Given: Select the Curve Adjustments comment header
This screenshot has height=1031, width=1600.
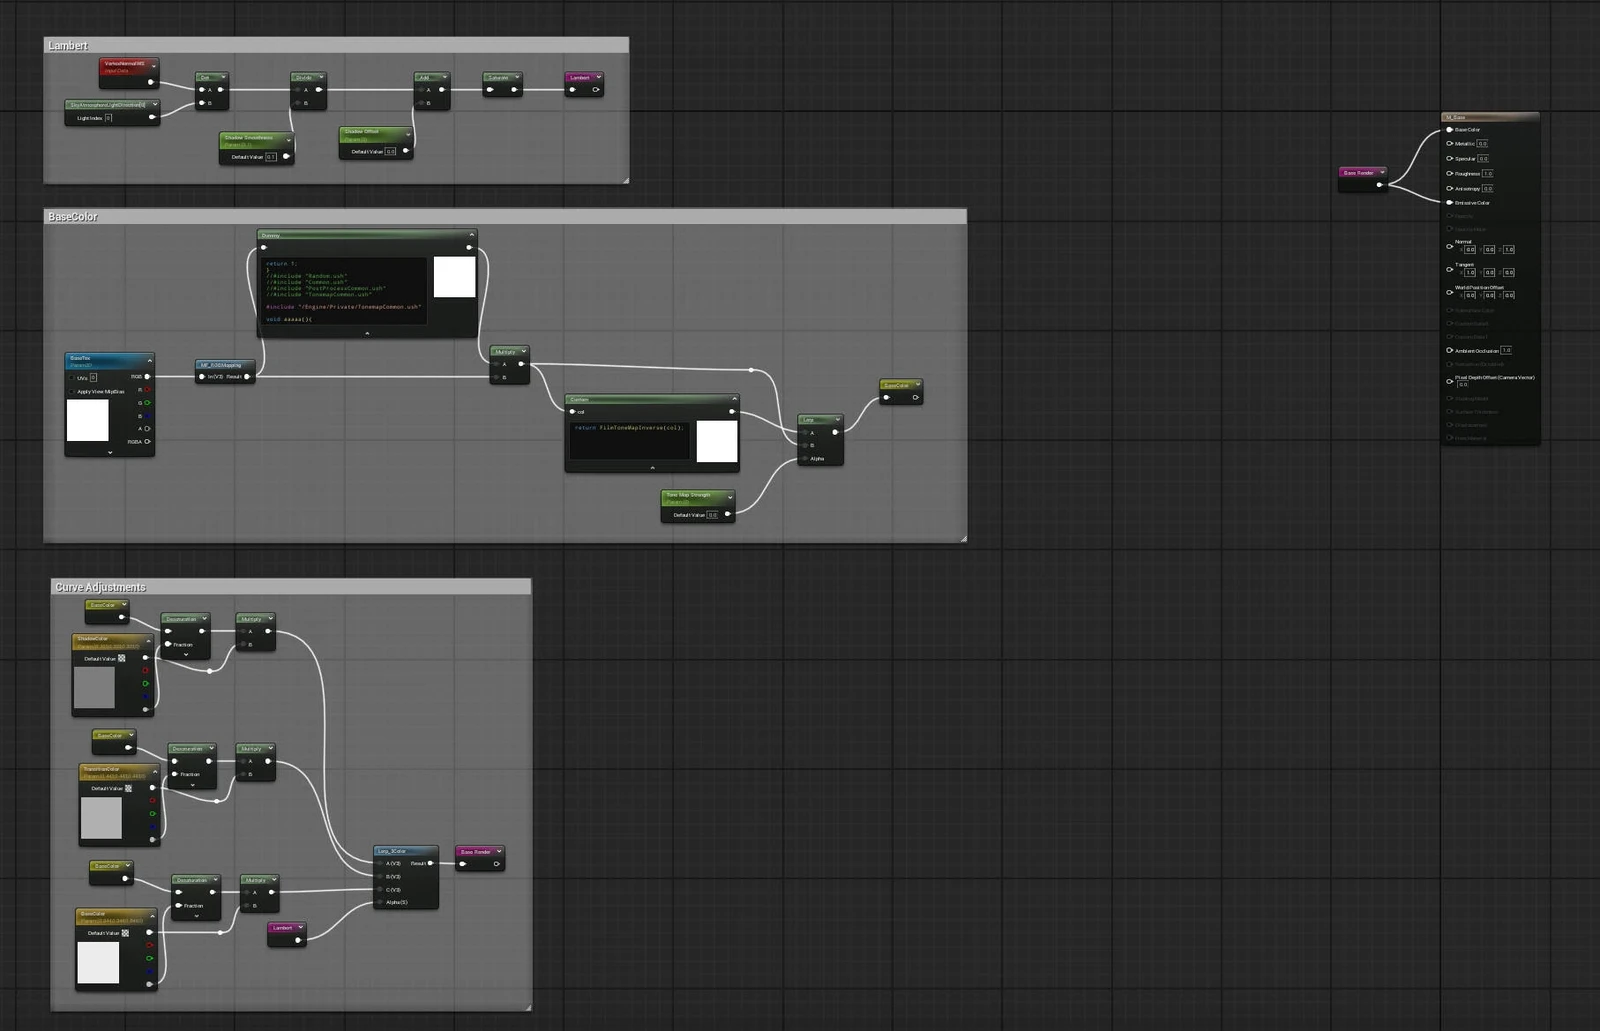Looking at the screenshot, I should point(100,587).
